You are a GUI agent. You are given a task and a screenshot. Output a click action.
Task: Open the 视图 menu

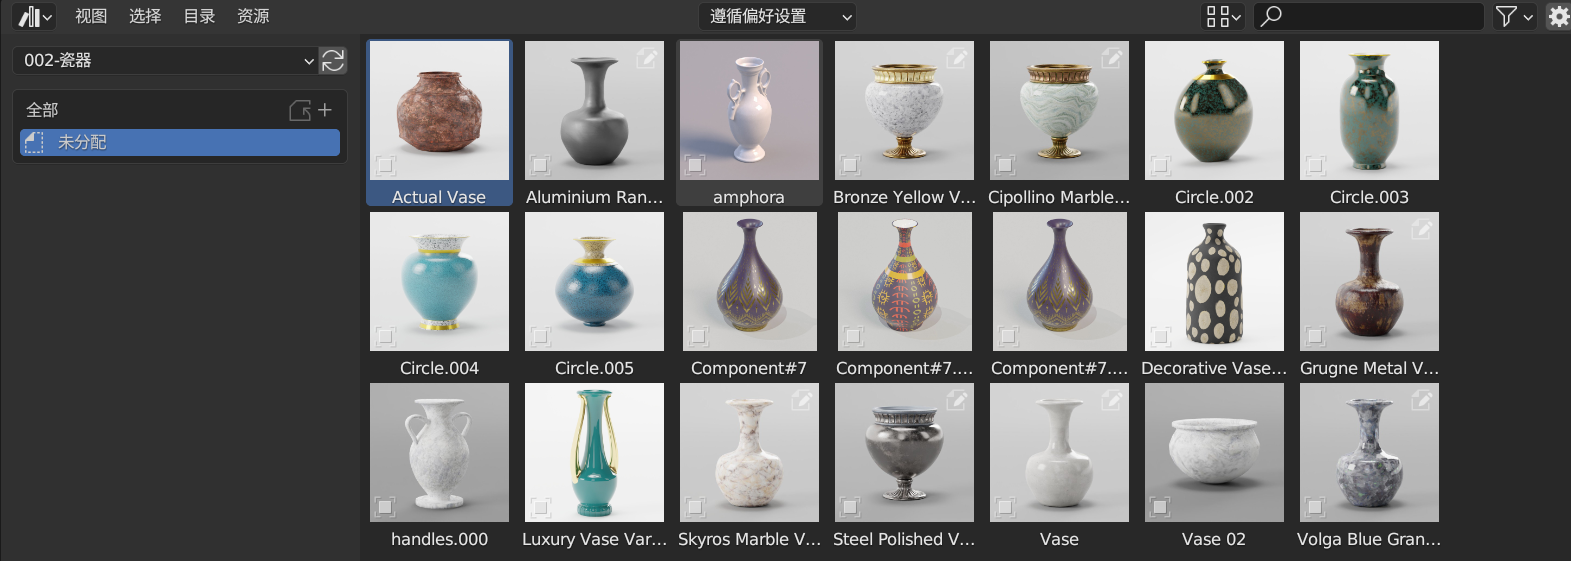pos(91,16)
